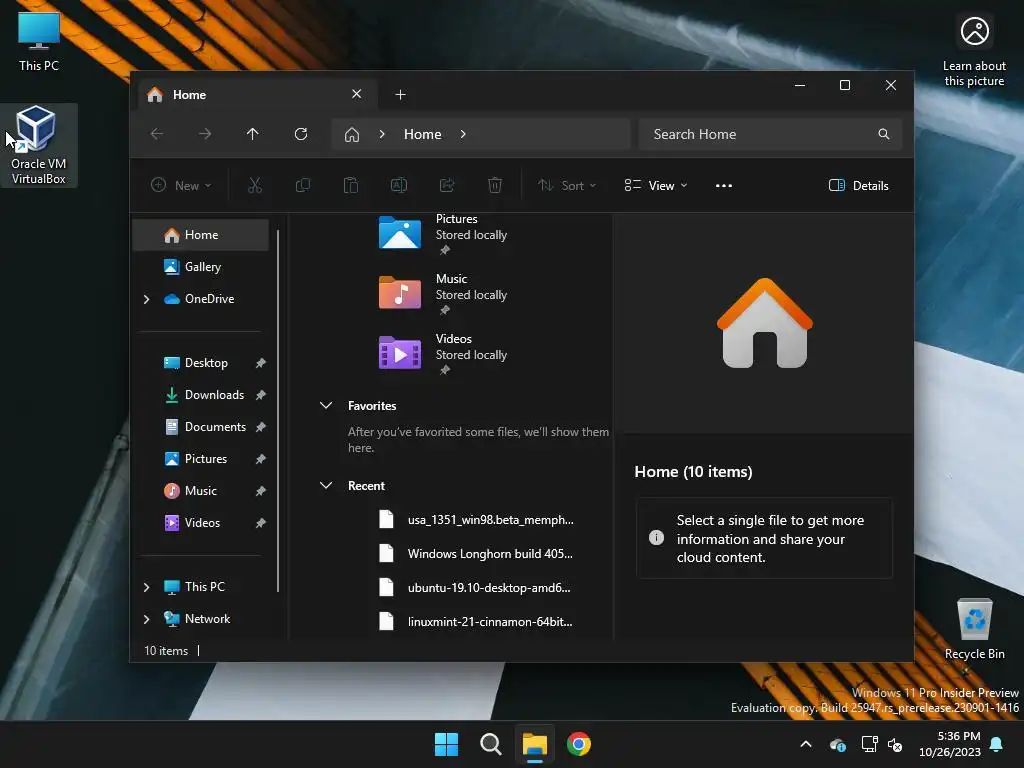Click the Paste clipboard icon
The width and height of the screenshot is (1024, 768).
pyautogui.click(x=351, y=185)
